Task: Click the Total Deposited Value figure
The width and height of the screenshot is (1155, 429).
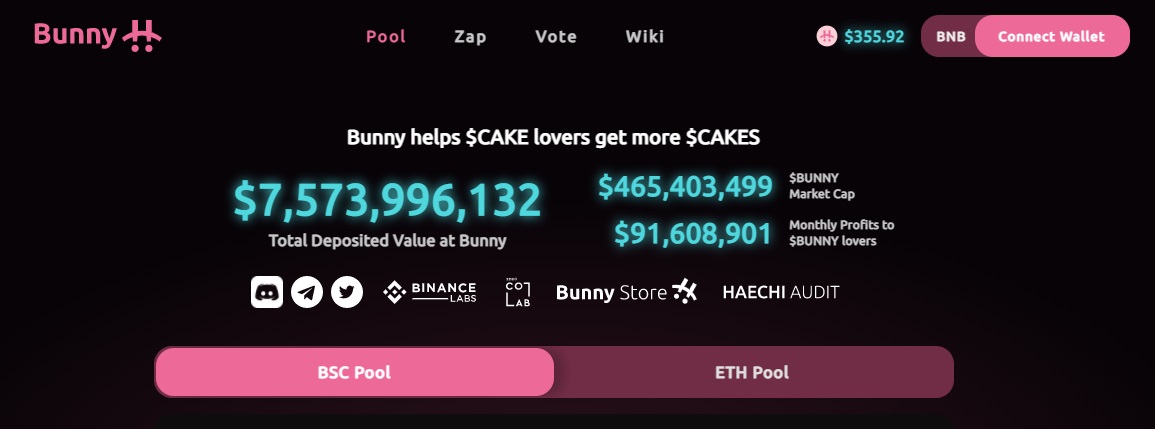Action: click(x=387, y=200)
